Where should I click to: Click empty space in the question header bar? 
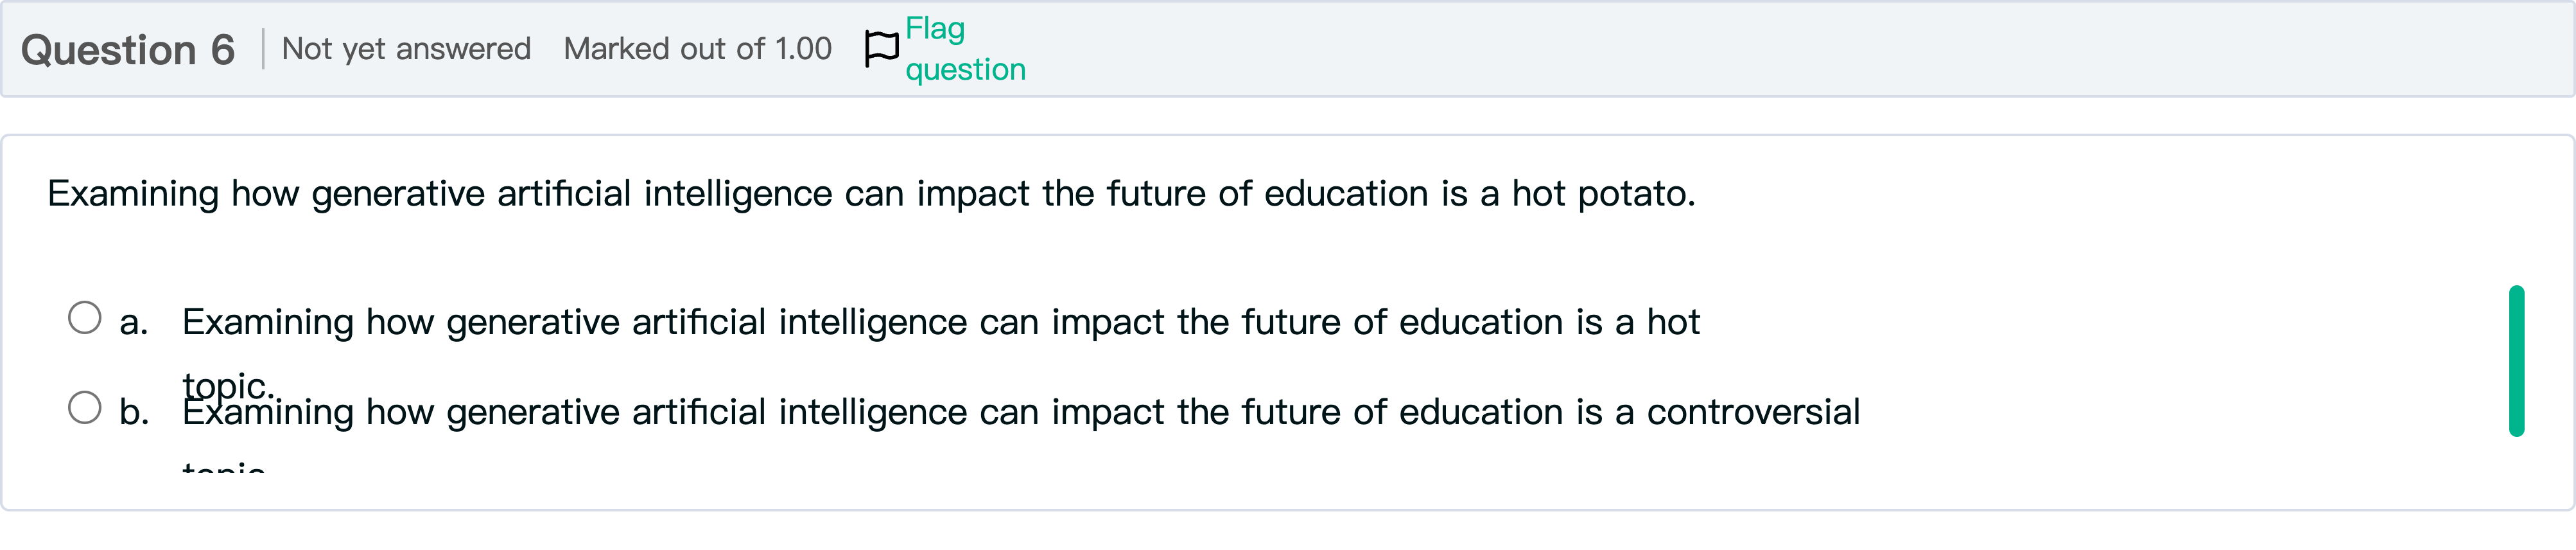coord(1700,50)
